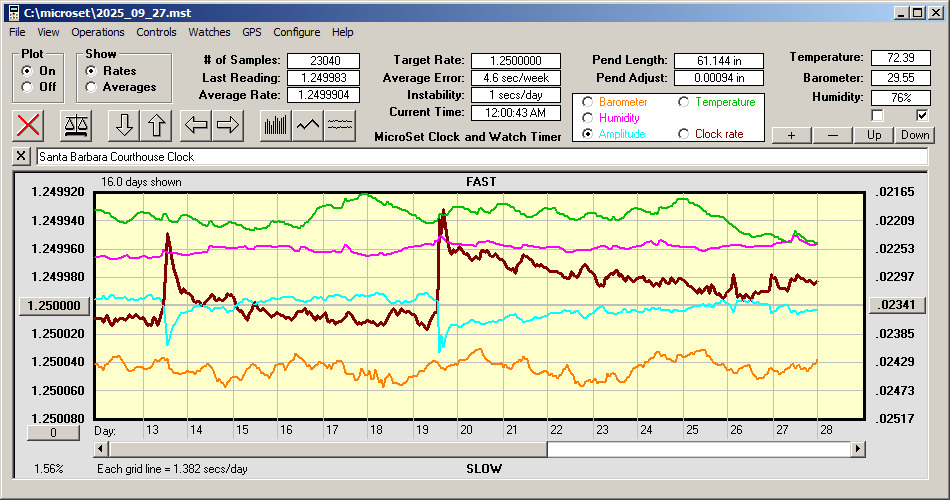Click the Up button
The image size is (950, 500).
tap(874, 135)
